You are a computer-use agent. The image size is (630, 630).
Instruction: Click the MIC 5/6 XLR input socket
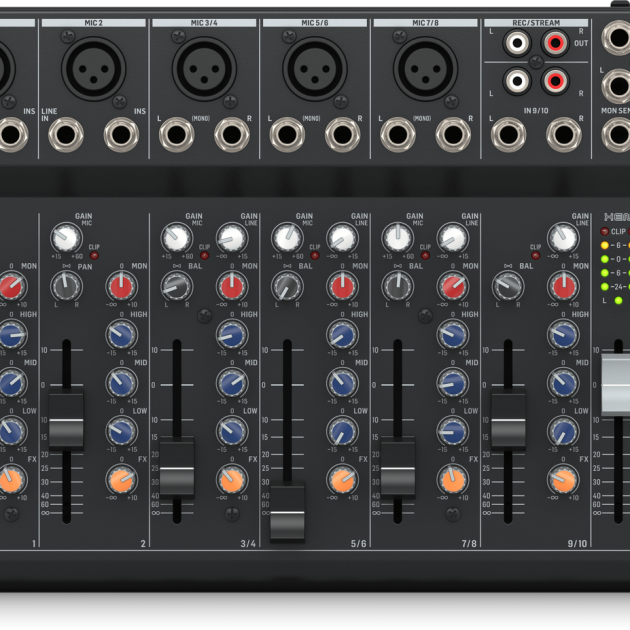315,69
